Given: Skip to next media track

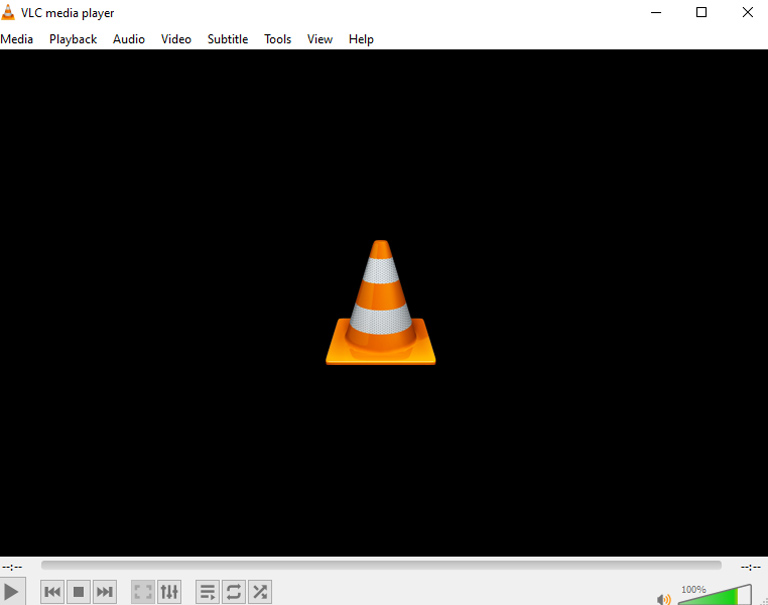Looking at the screenshot, I should pos(104,592).
